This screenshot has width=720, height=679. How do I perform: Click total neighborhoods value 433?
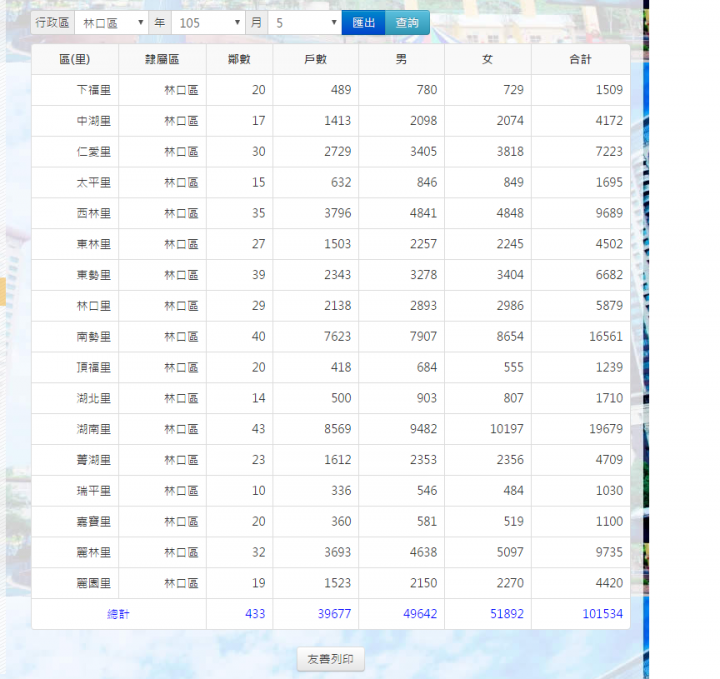click(255, 614)
